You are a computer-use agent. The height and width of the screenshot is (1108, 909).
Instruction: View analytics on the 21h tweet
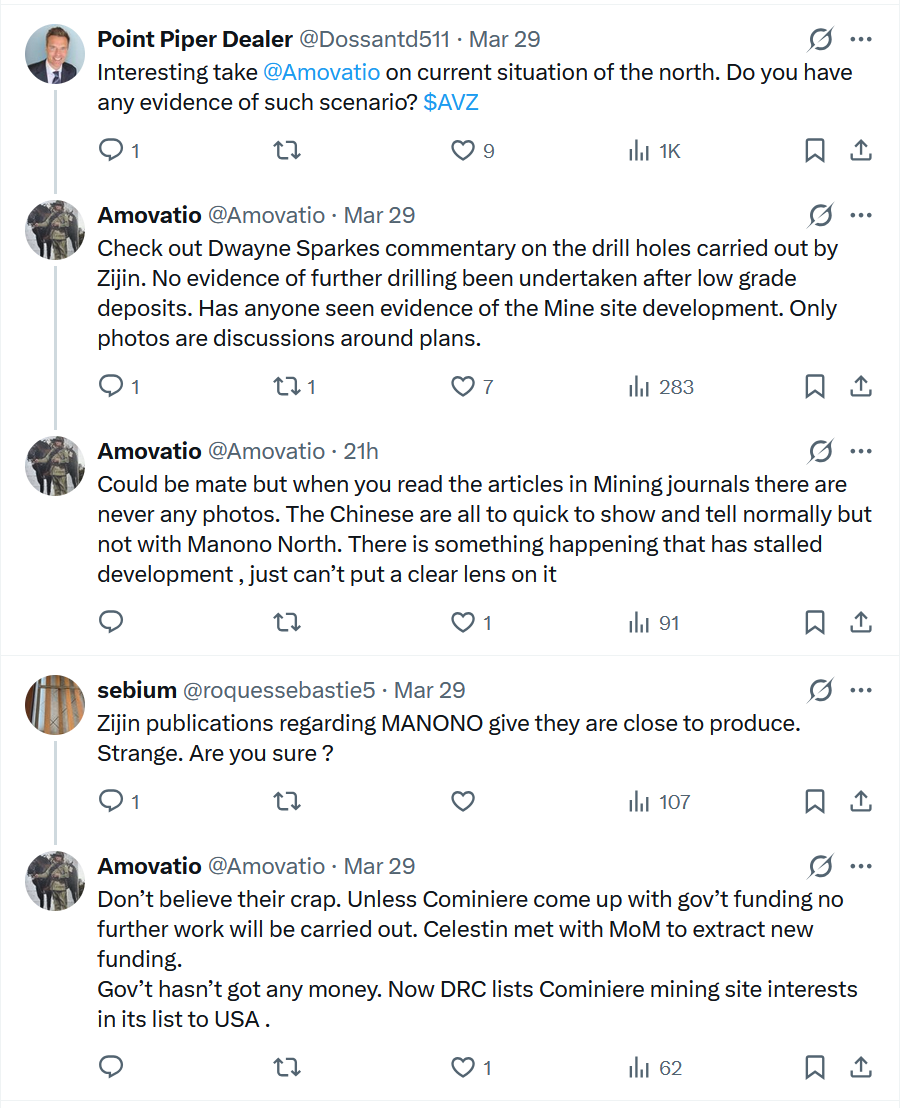pos(654,623)
